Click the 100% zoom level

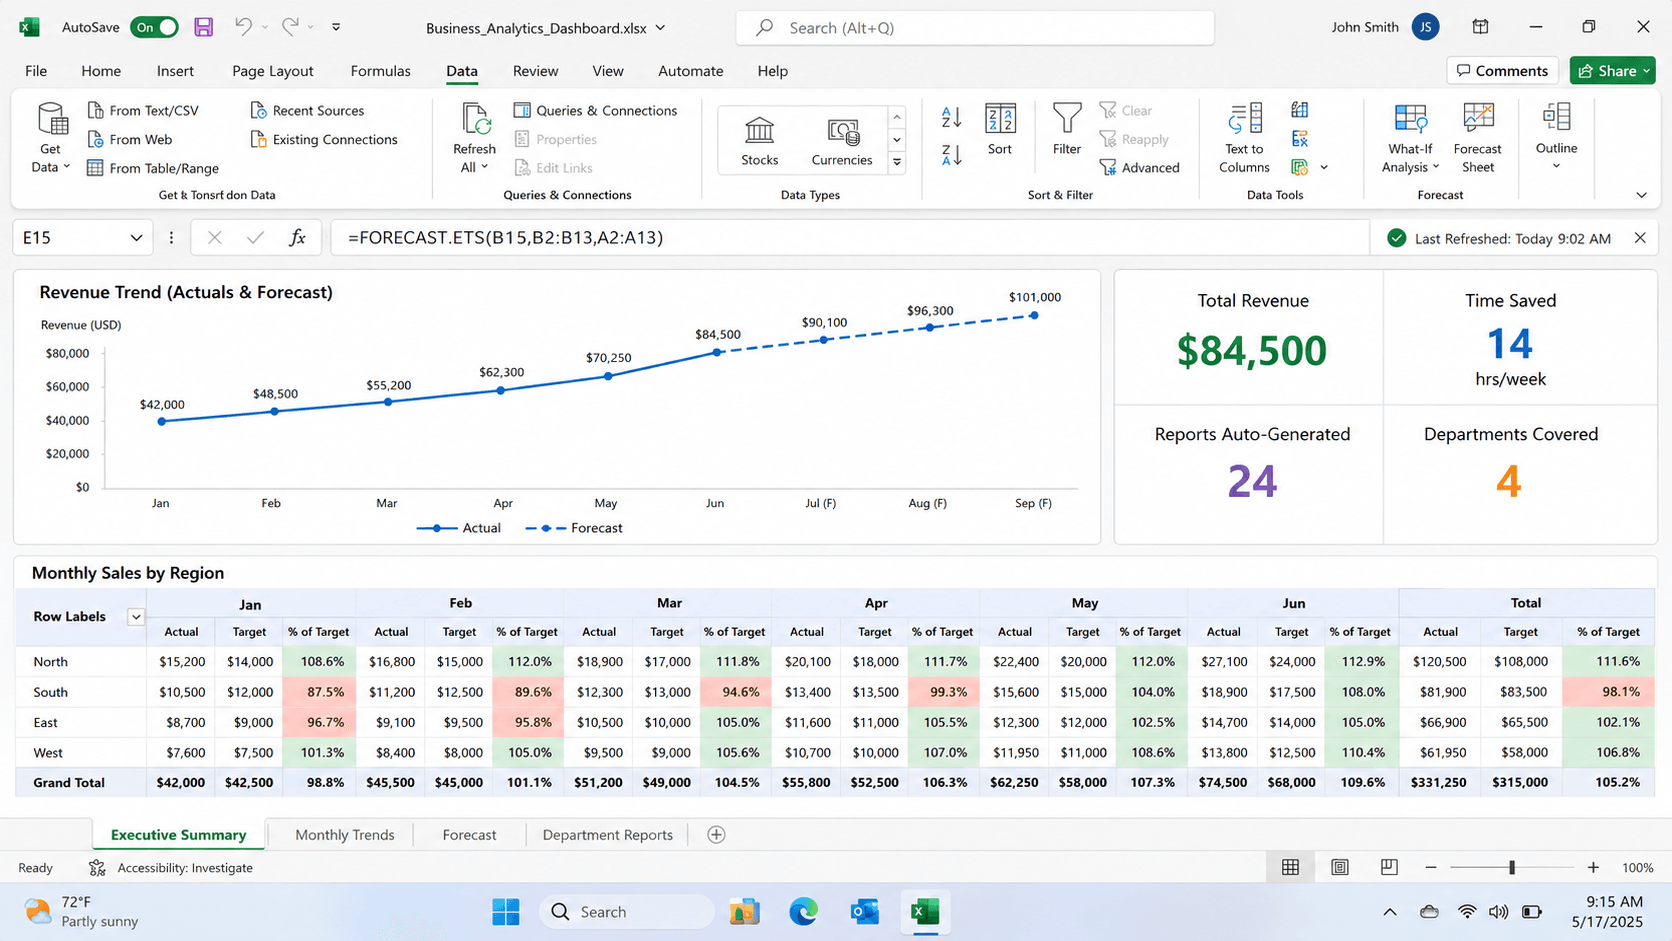pos(1638,868)
